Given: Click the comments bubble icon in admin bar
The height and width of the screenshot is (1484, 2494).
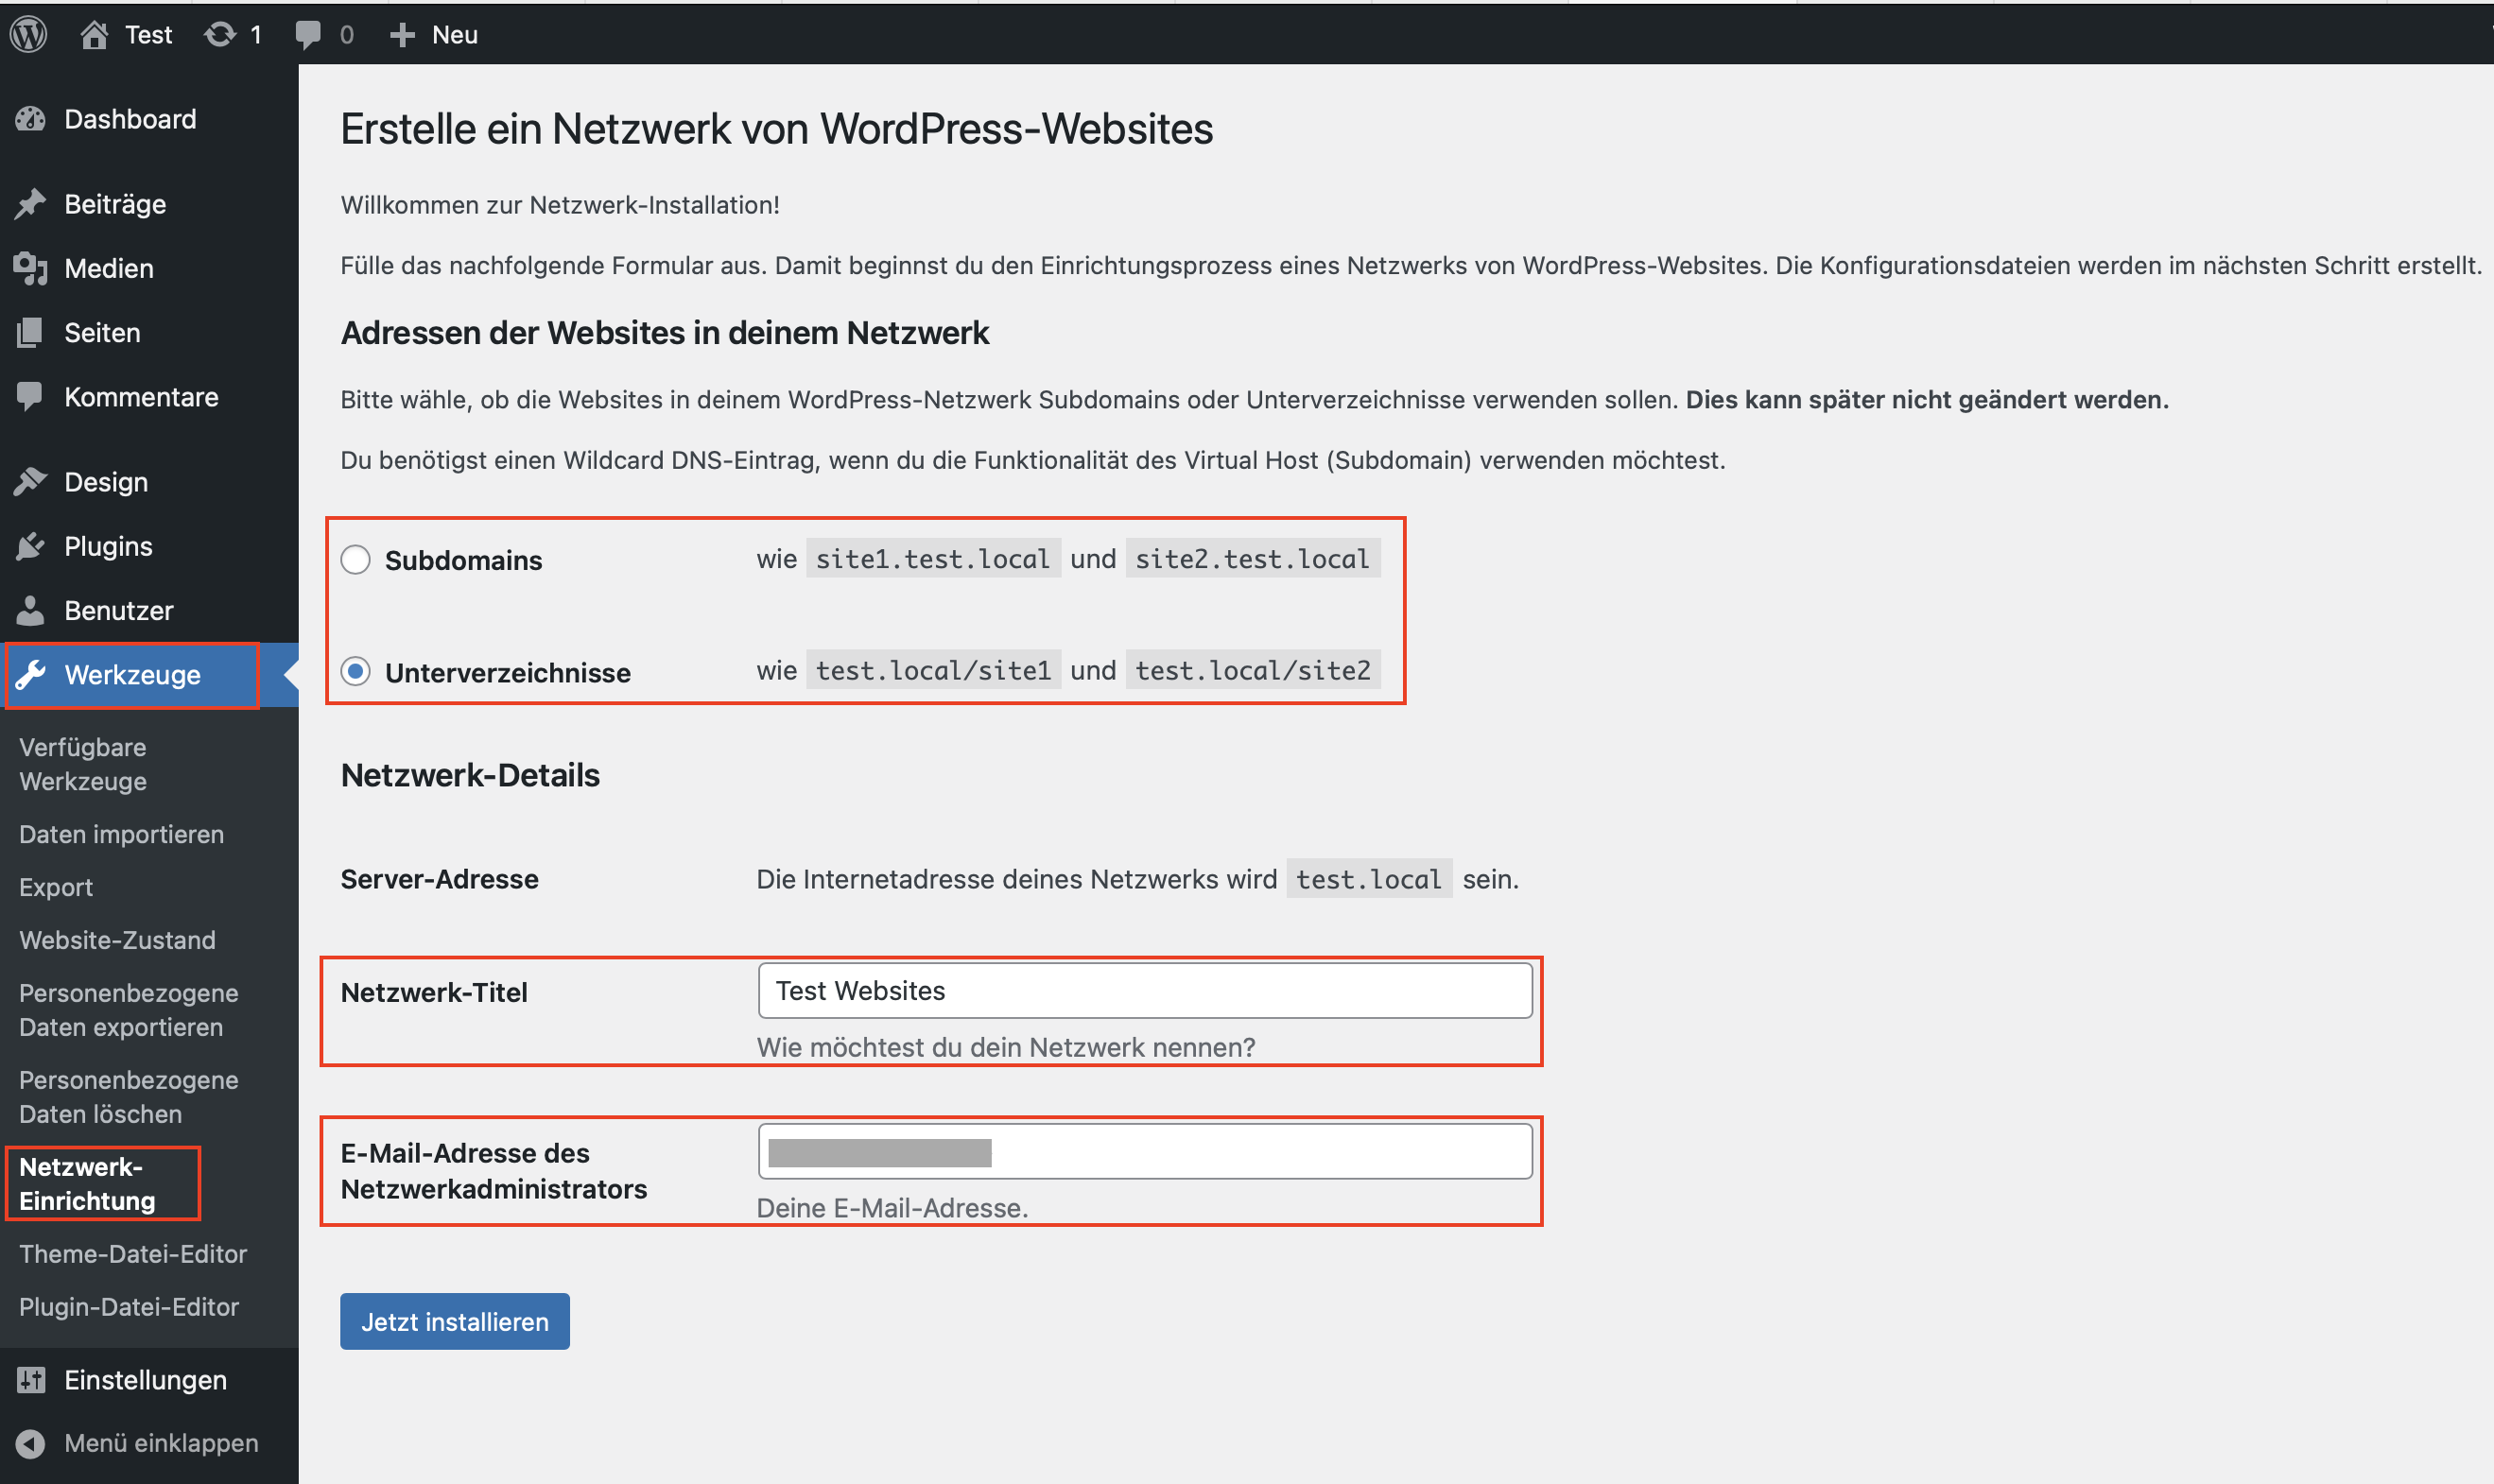Looking at the screenshot, I should (308, 35).
